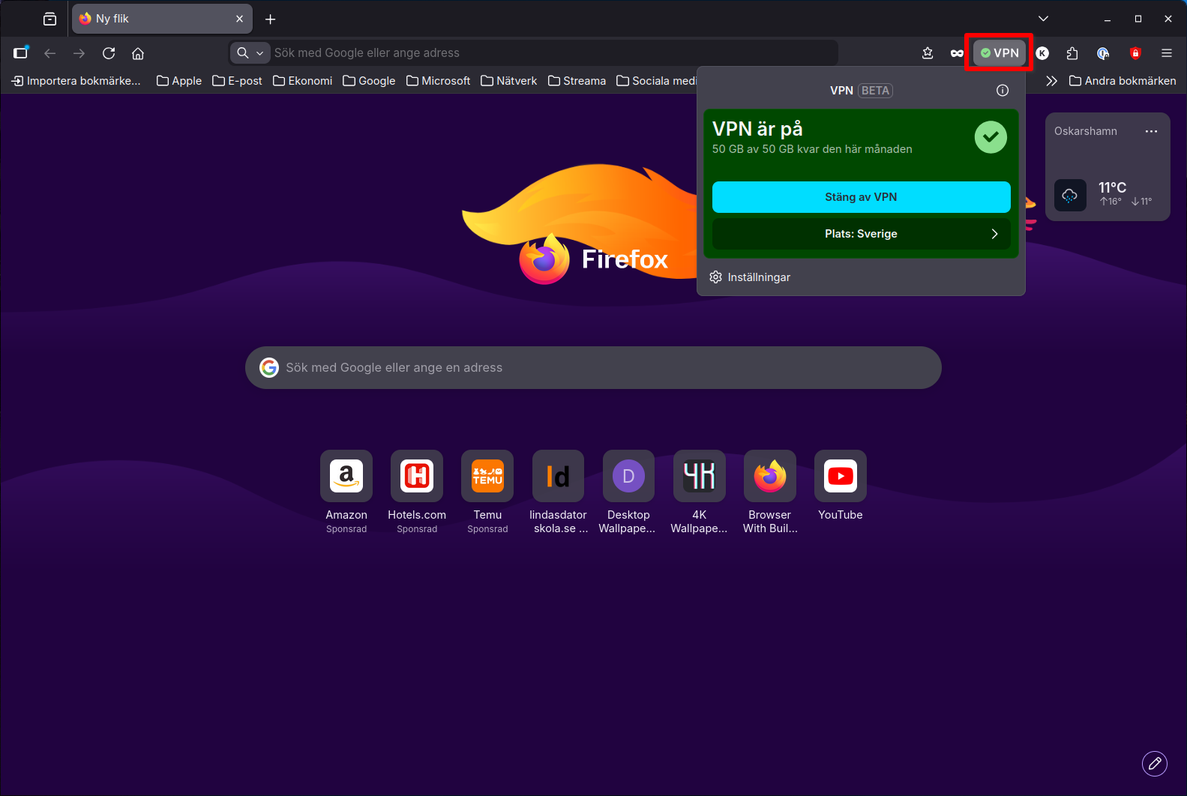Open the Microsoft bookmarks folder
Screen dimensions: 1187x796
(438, 80)
